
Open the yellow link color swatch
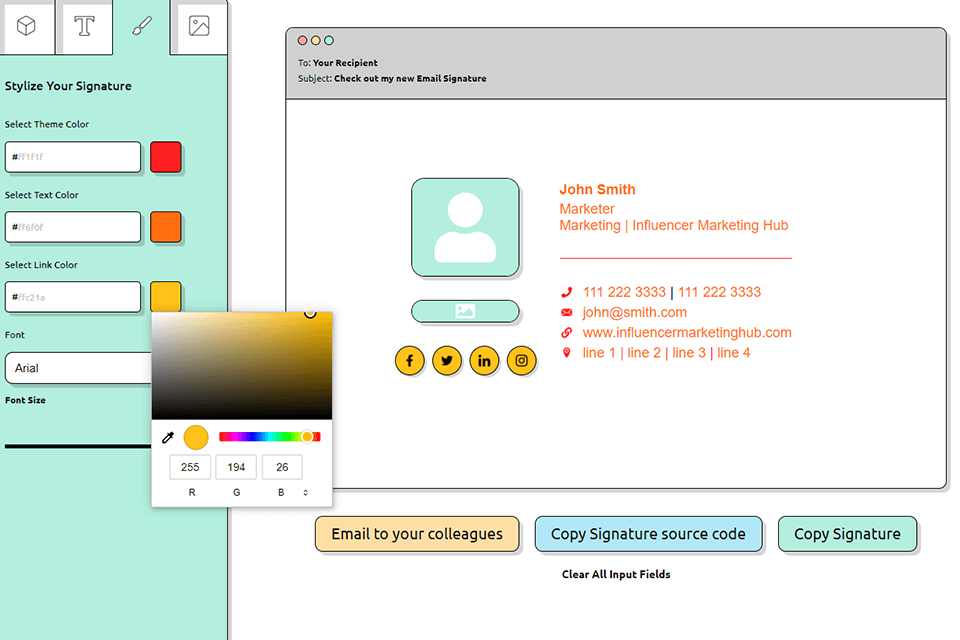[166, 297]
